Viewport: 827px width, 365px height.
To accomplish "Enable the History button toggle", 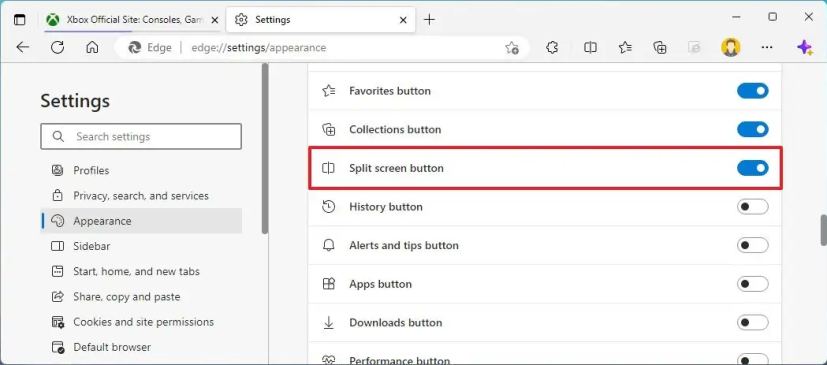I will point(753,207).
